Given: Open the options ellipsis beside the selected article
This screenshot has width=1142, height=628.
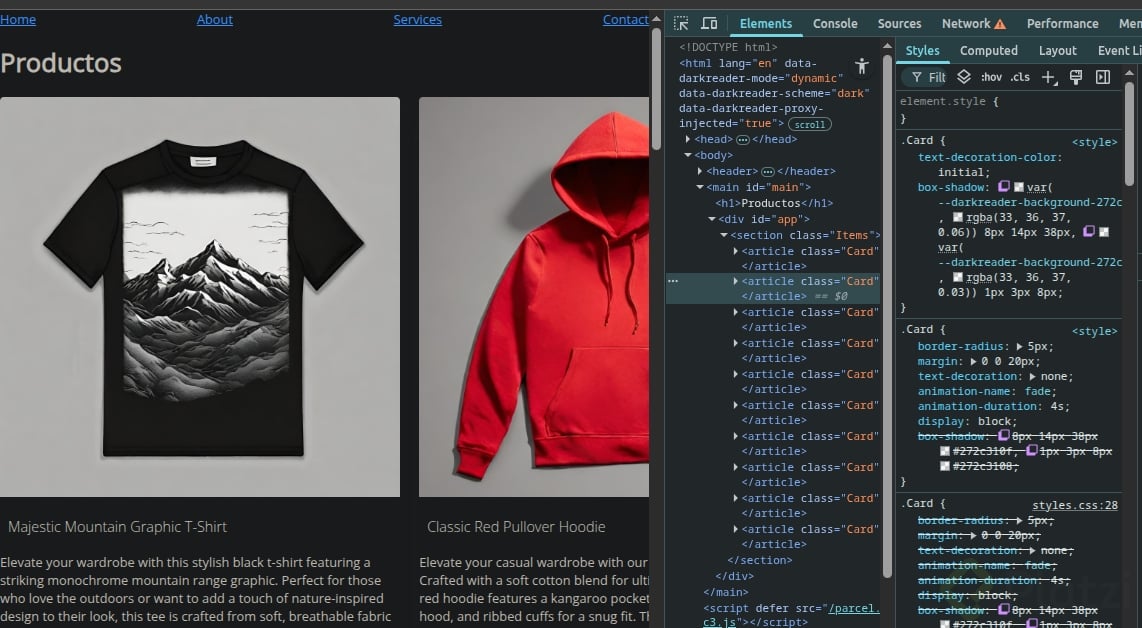Looking at the screenshot, I should click(x=673, y=281).
